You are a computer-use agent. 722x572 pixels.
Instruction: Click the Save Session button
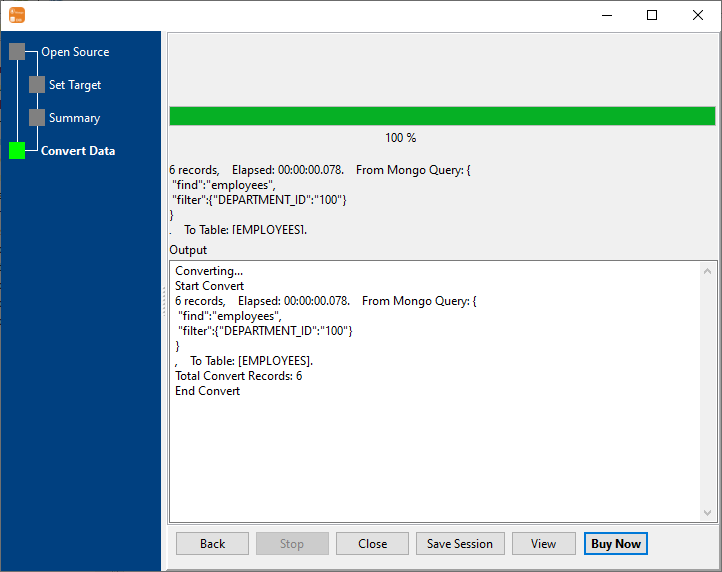[460, 544]
